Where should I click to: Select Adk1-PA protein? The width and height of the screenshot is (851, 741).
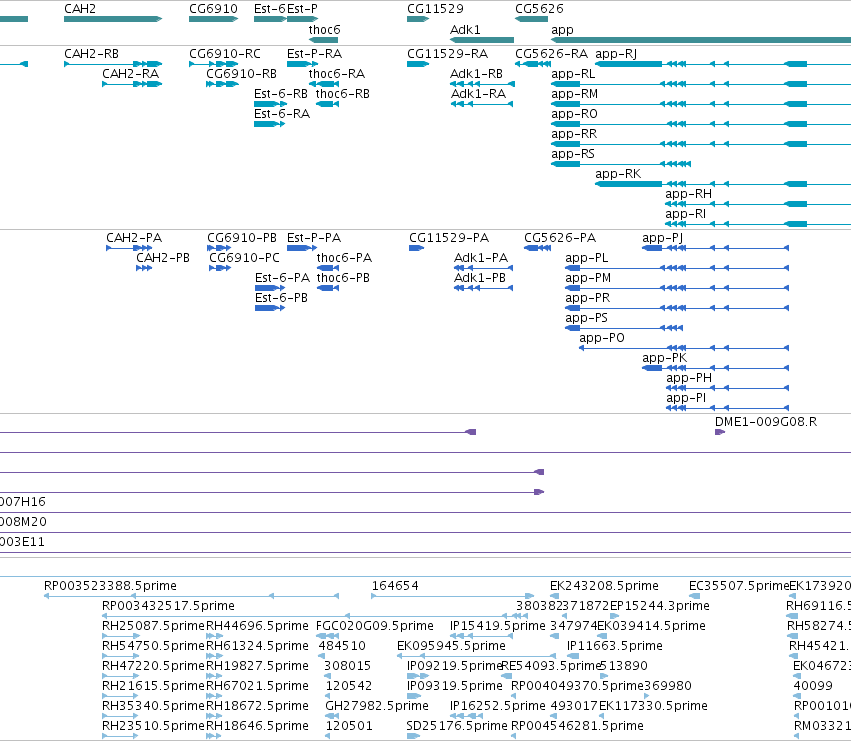click(484, 268)
